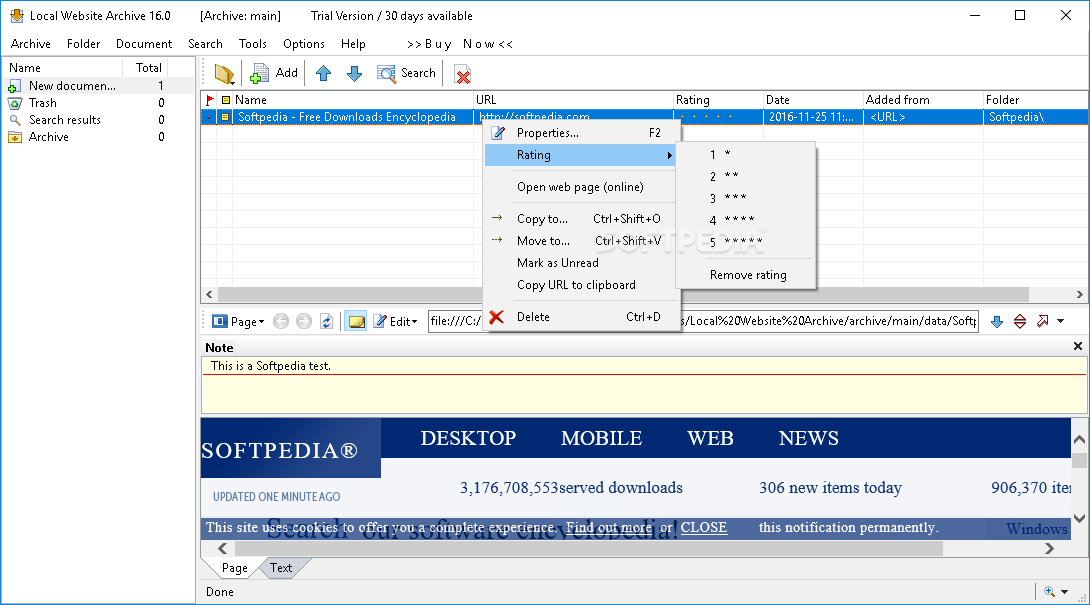Choose Copy to... in context menu
This screenshot has height=605, width=1090.
point(581,219)
